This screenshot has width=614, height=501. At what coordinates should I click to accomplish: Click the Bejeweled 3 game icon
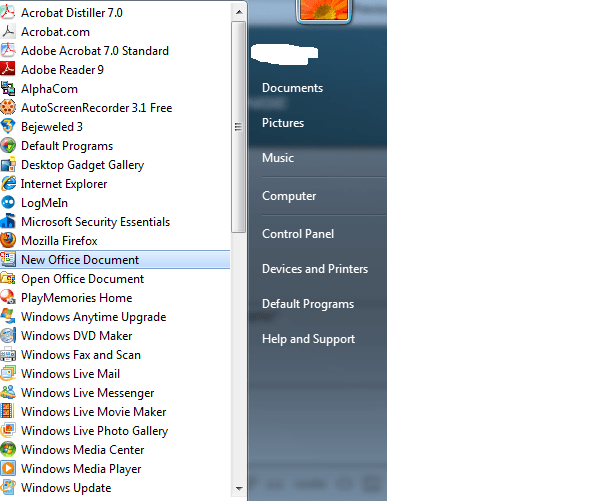click(x=8, y=127)
